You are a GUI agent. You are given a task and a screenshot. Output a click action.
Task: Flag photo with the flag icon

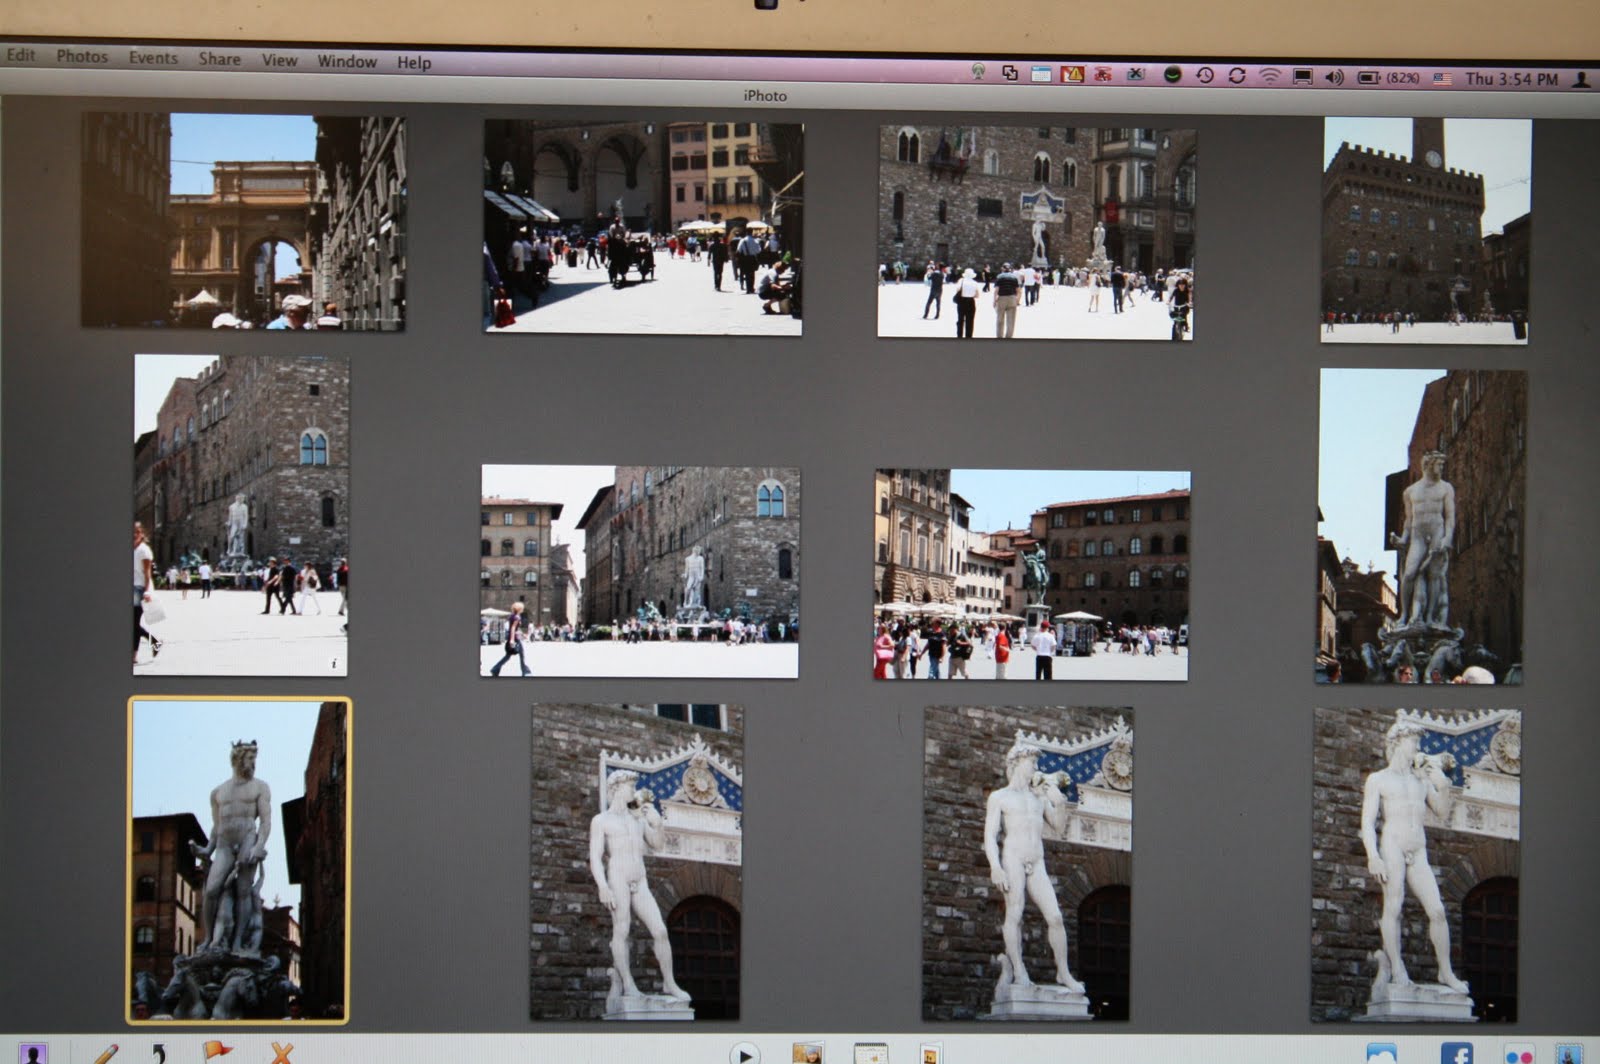point(217,1052)
